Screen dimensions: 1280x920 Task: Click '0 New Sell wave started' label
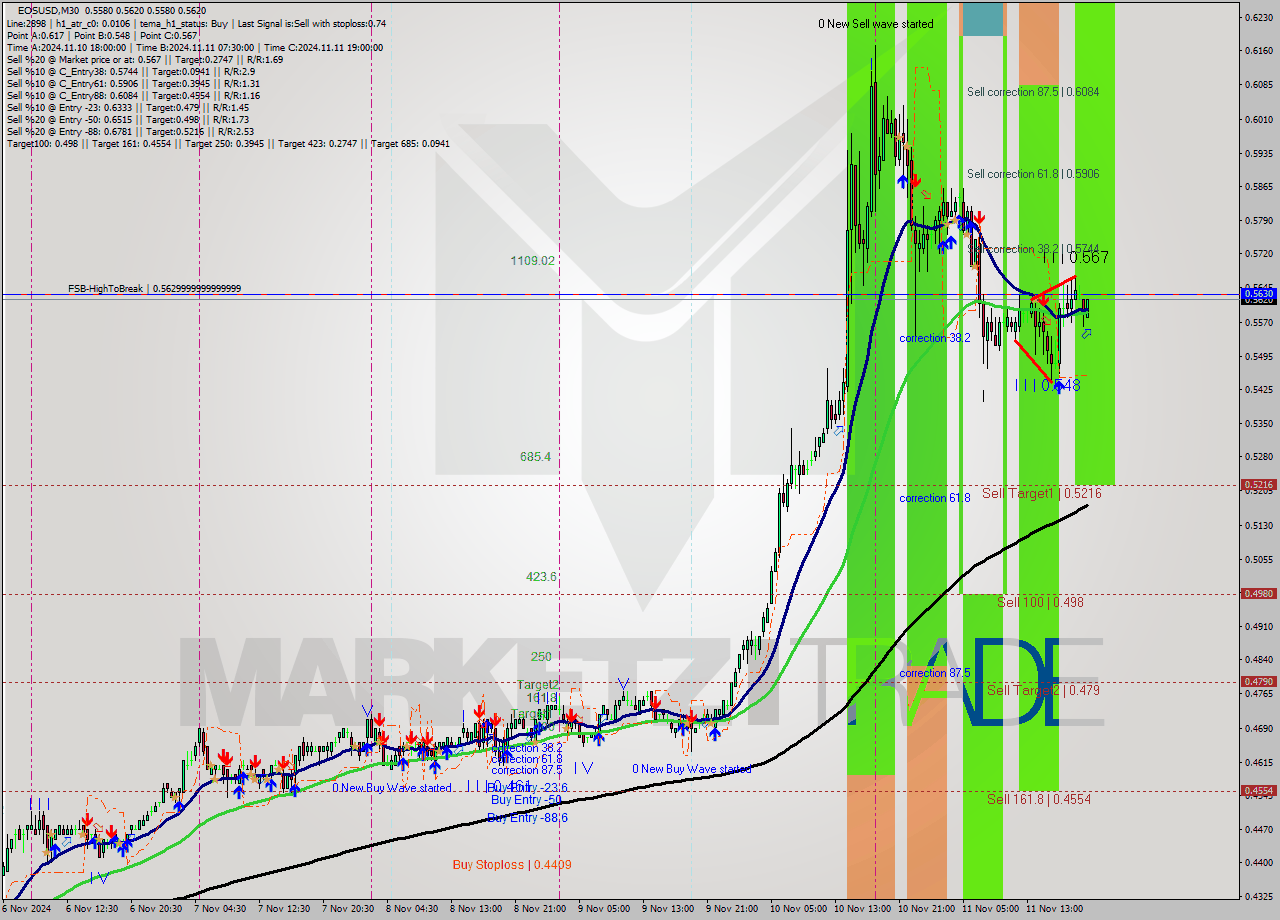875,24
